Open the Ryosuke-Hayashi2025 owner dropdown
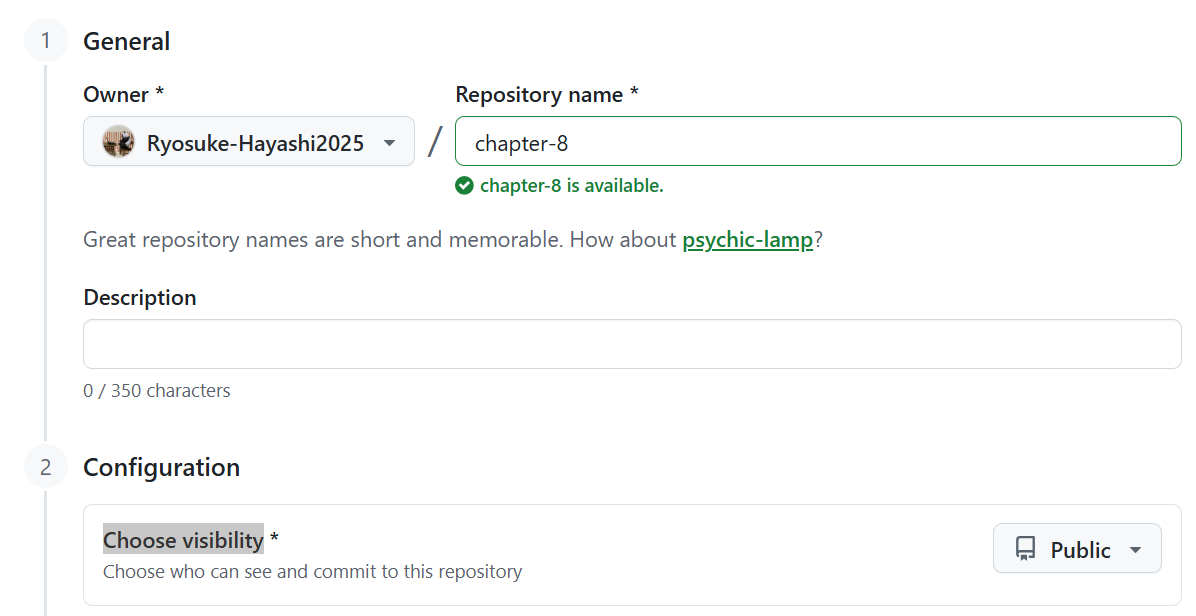Screen dimensions: 1196x616 click(249, 142)
